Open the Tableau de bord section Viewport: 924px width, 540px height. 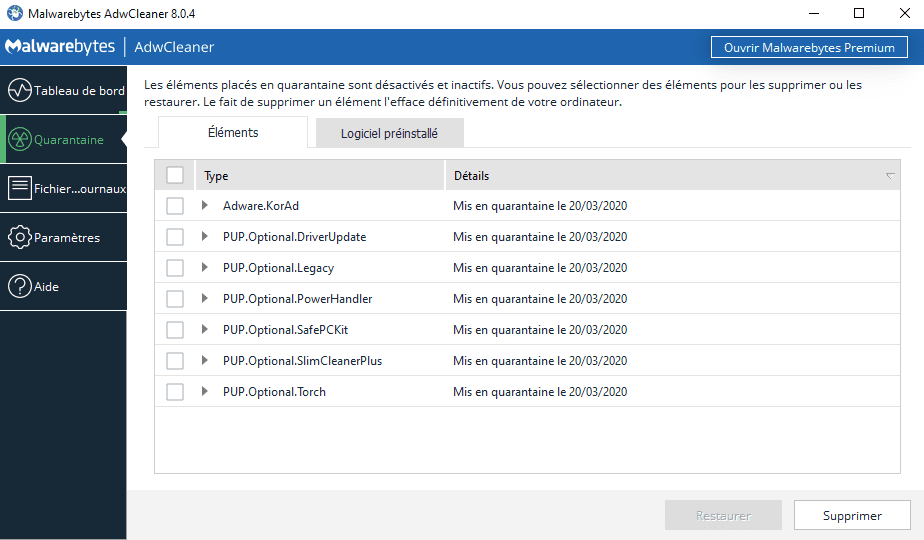pyautogui.click(x=64, y=90)
